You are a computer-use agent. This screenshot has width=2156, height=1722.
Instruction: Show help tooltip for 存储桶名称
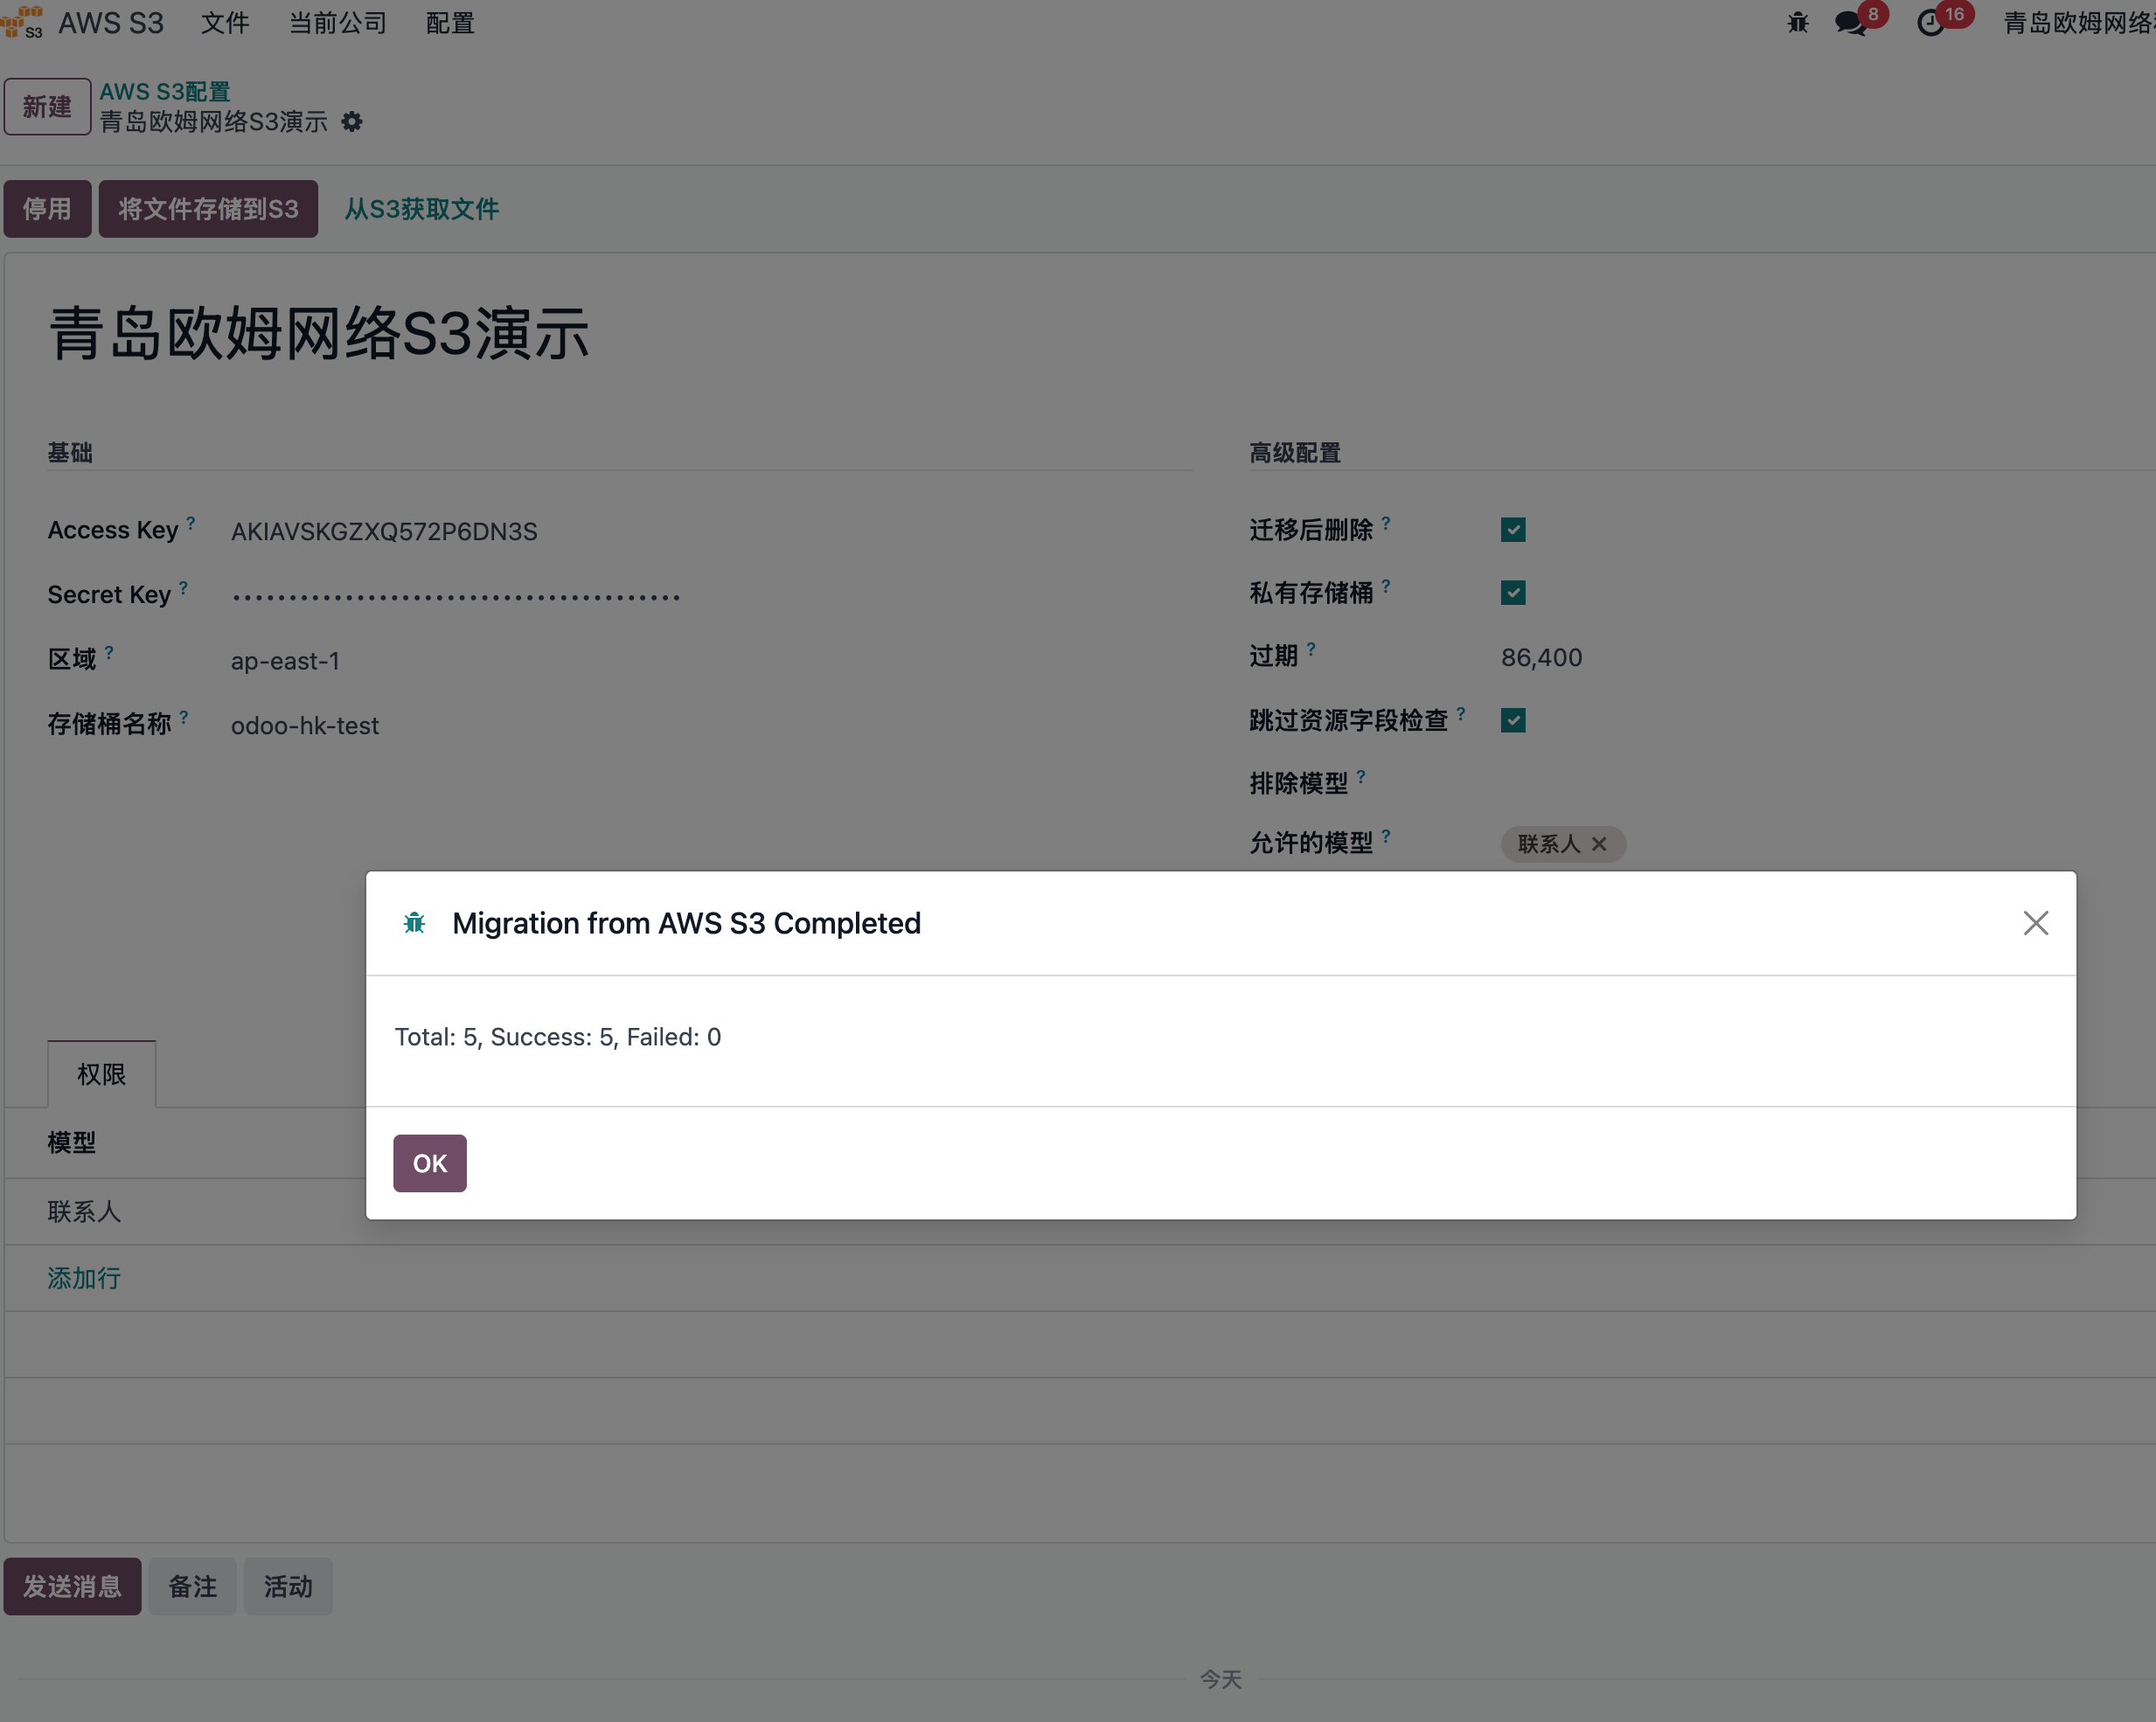coord(184,716)
